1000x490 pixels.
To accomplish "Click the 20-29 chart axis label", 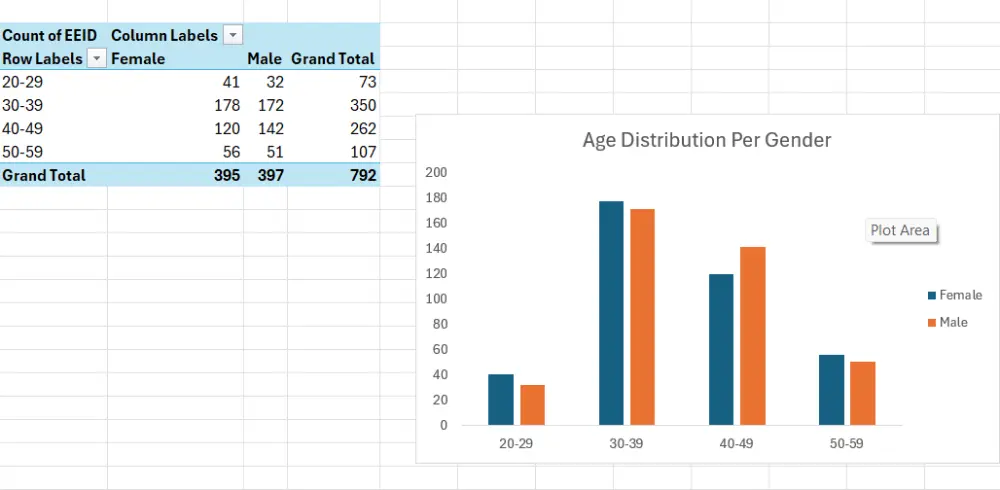I will coord(516,443).
